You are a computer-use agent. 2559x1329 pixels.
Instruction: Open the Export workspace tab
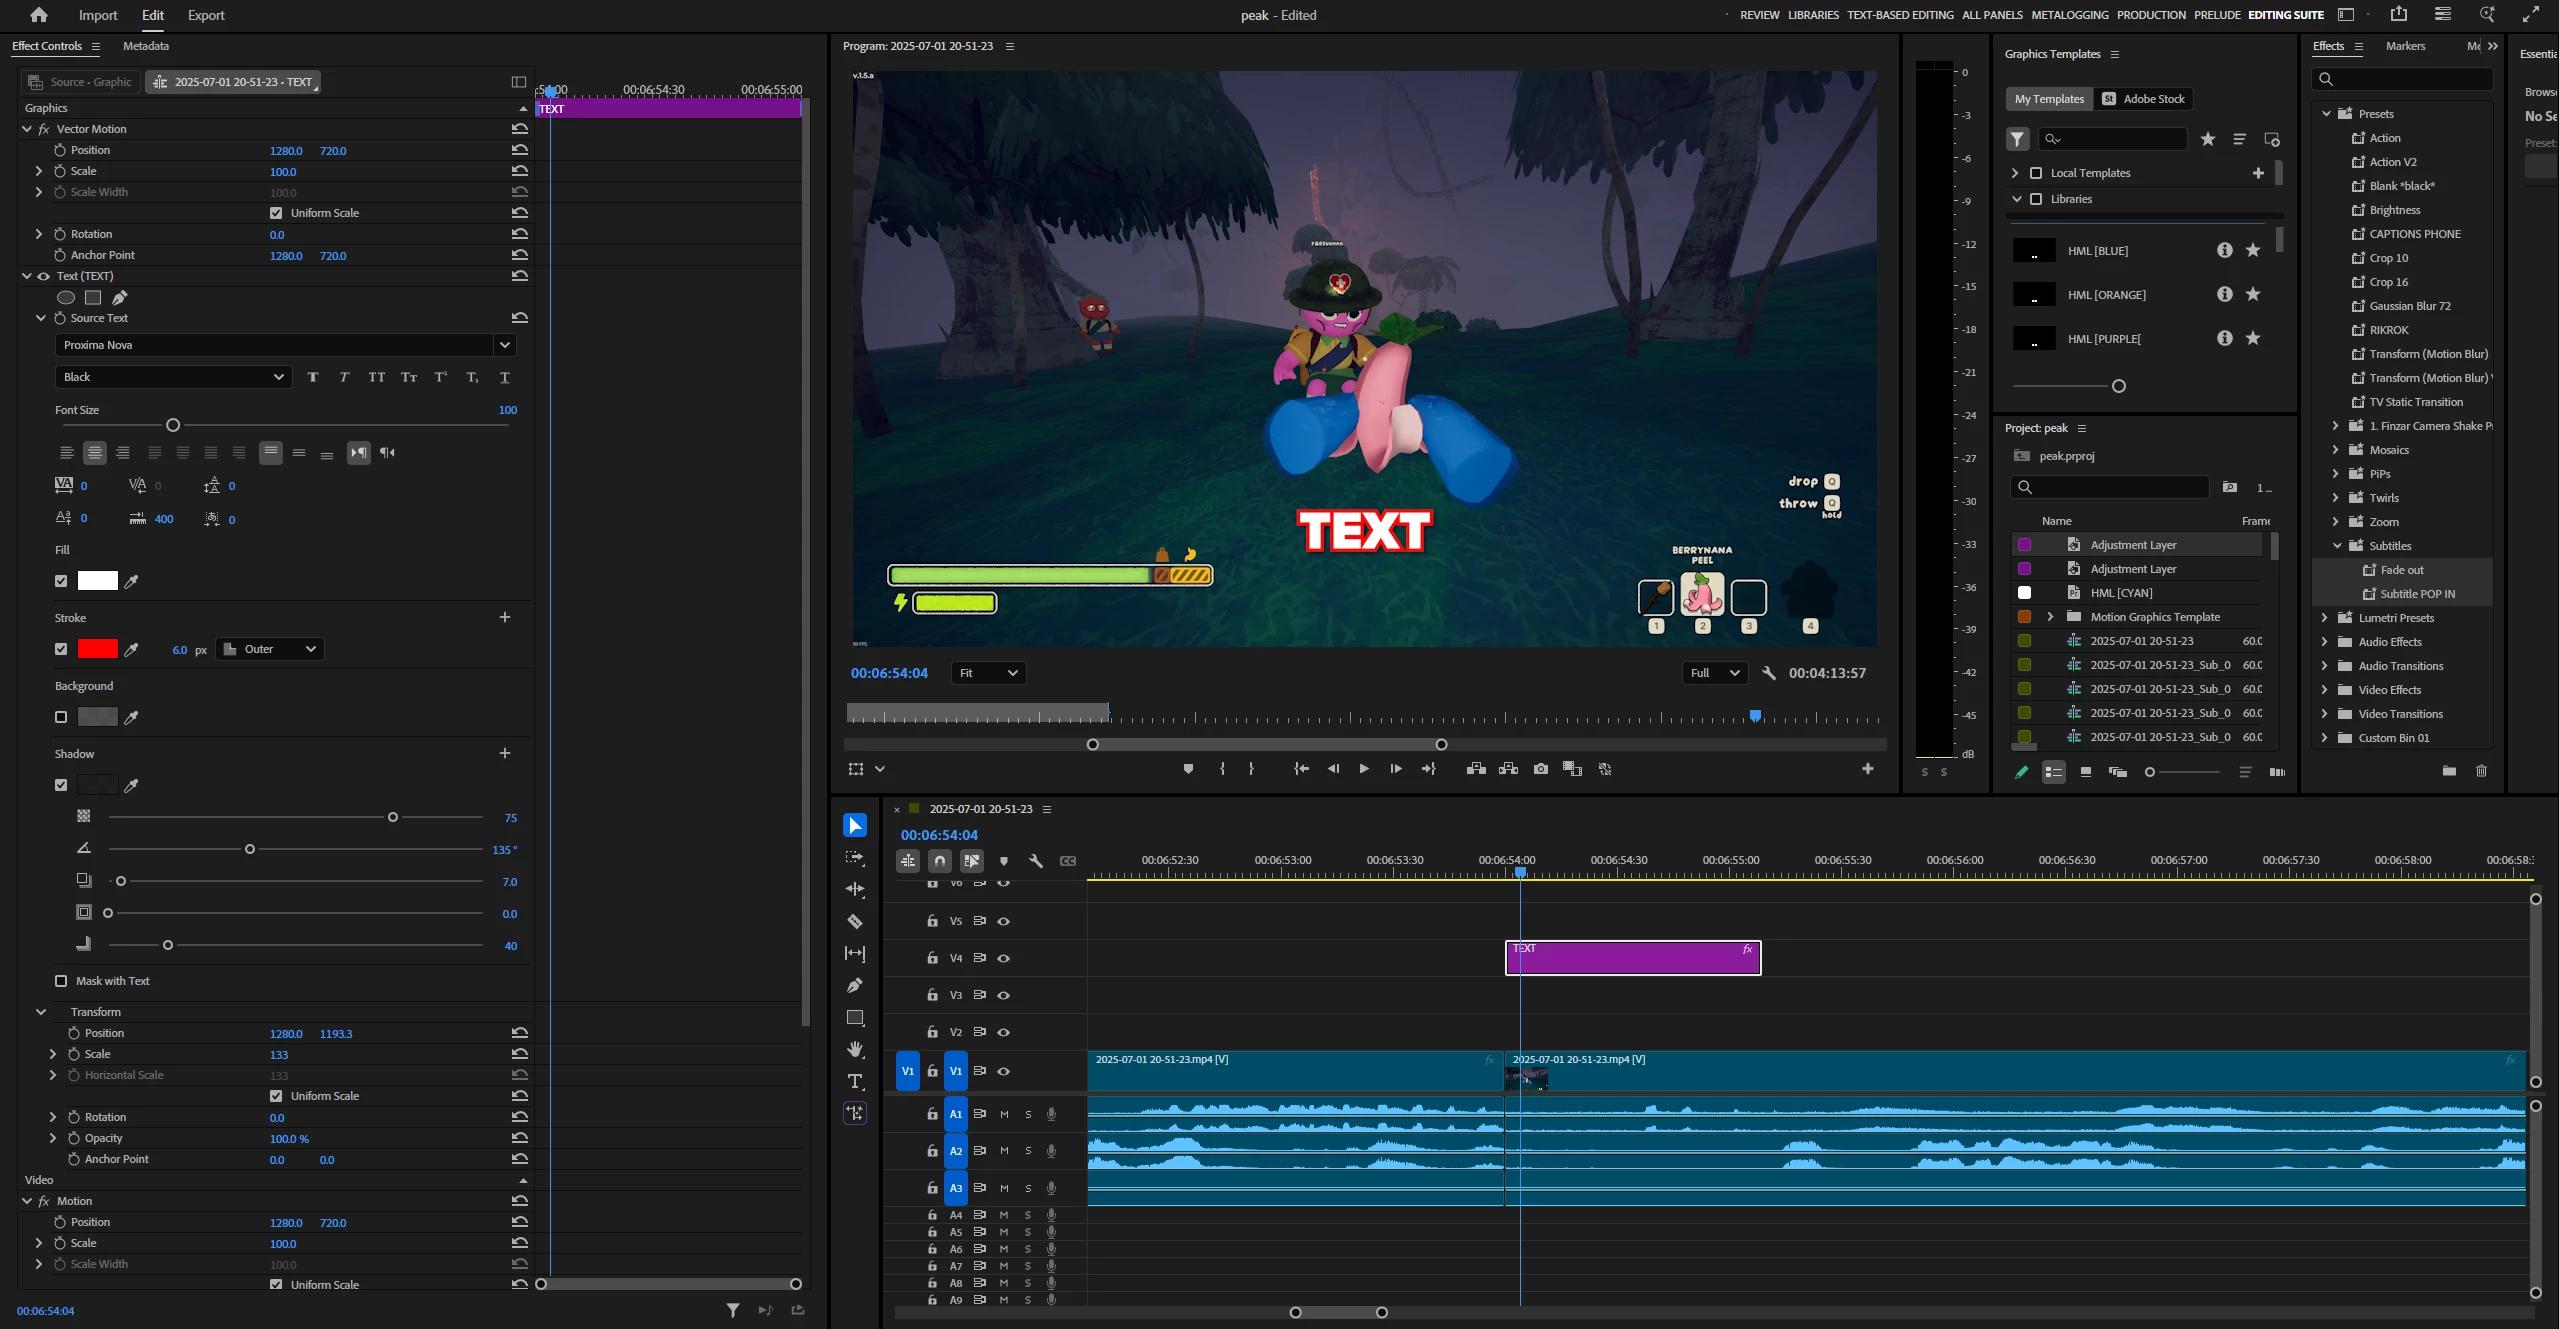[206, 15]
